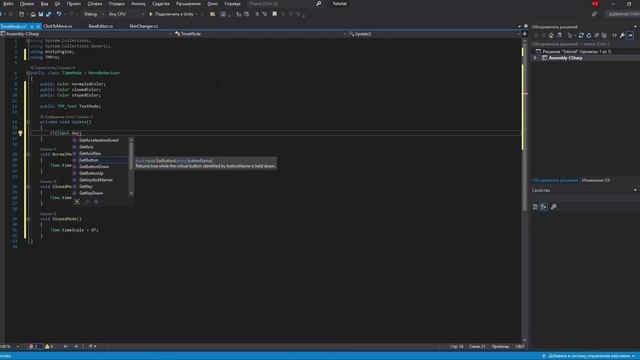The width and height of the screenshot is (640, 360).
Task: Click Solution Explorer sync active document icon
Action: (581, 36)
